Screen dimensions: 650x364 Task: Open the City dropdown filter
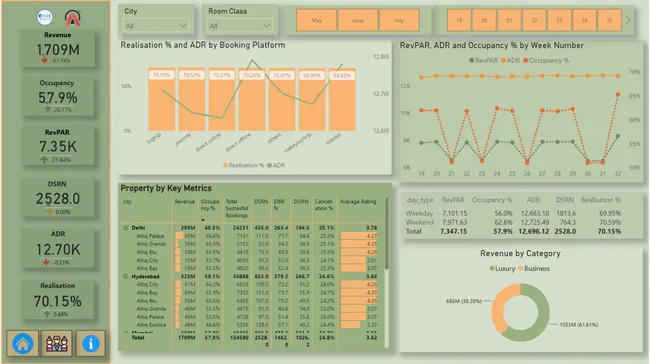(x=156, y=26)
